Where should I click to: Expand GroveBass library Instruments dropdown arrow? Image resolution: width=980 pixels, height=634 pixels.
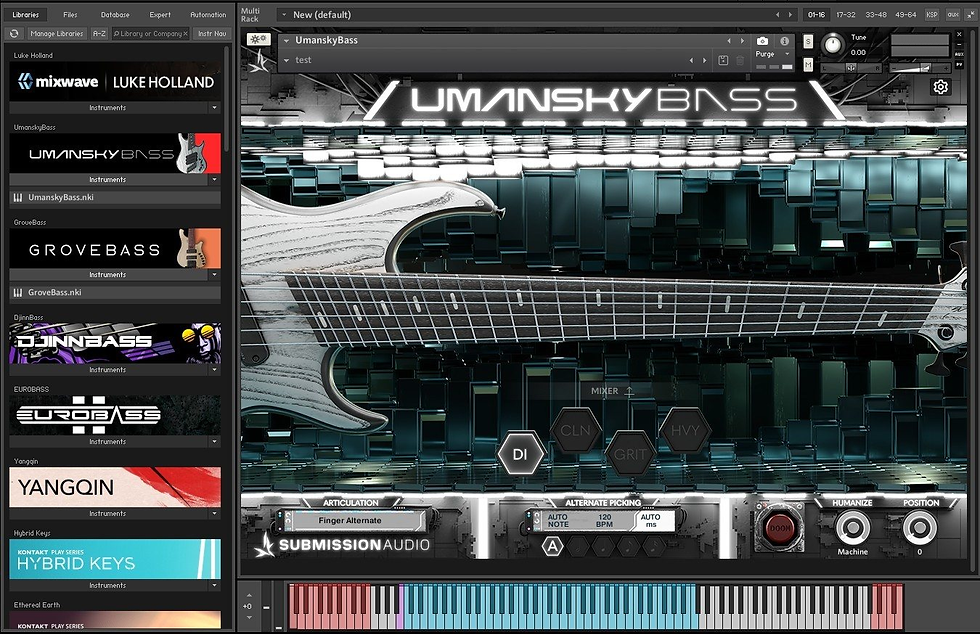tap(214, 274)
